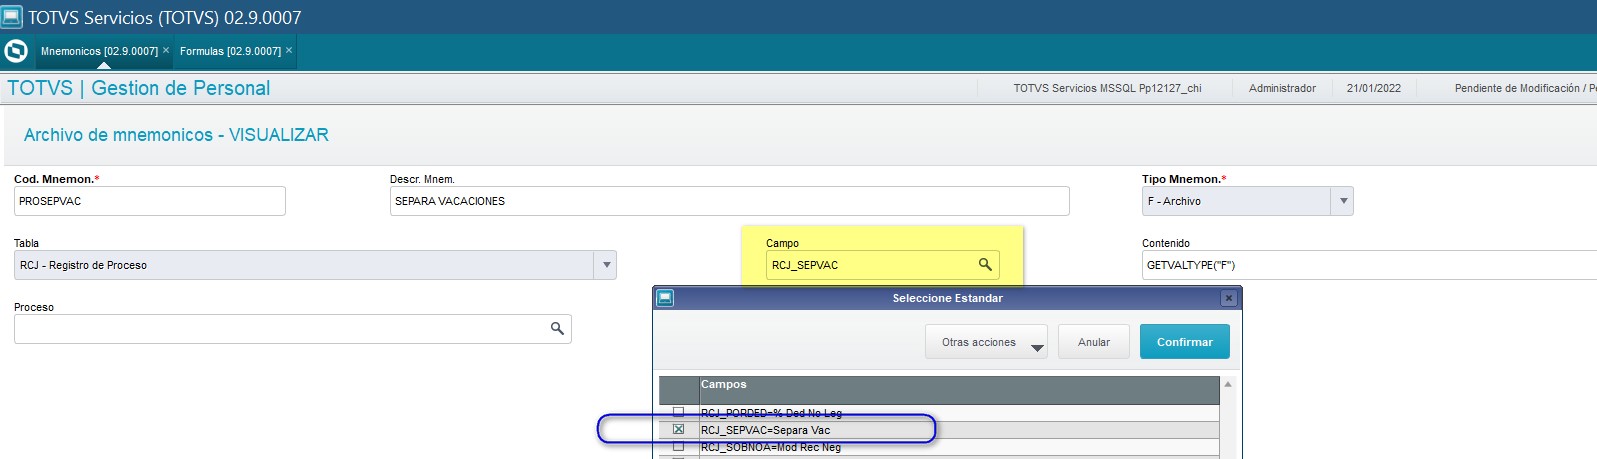
Task: Uncheck the RCJ_SEPVAC=Separa Vac checkbox
Action: pos(679,430)
